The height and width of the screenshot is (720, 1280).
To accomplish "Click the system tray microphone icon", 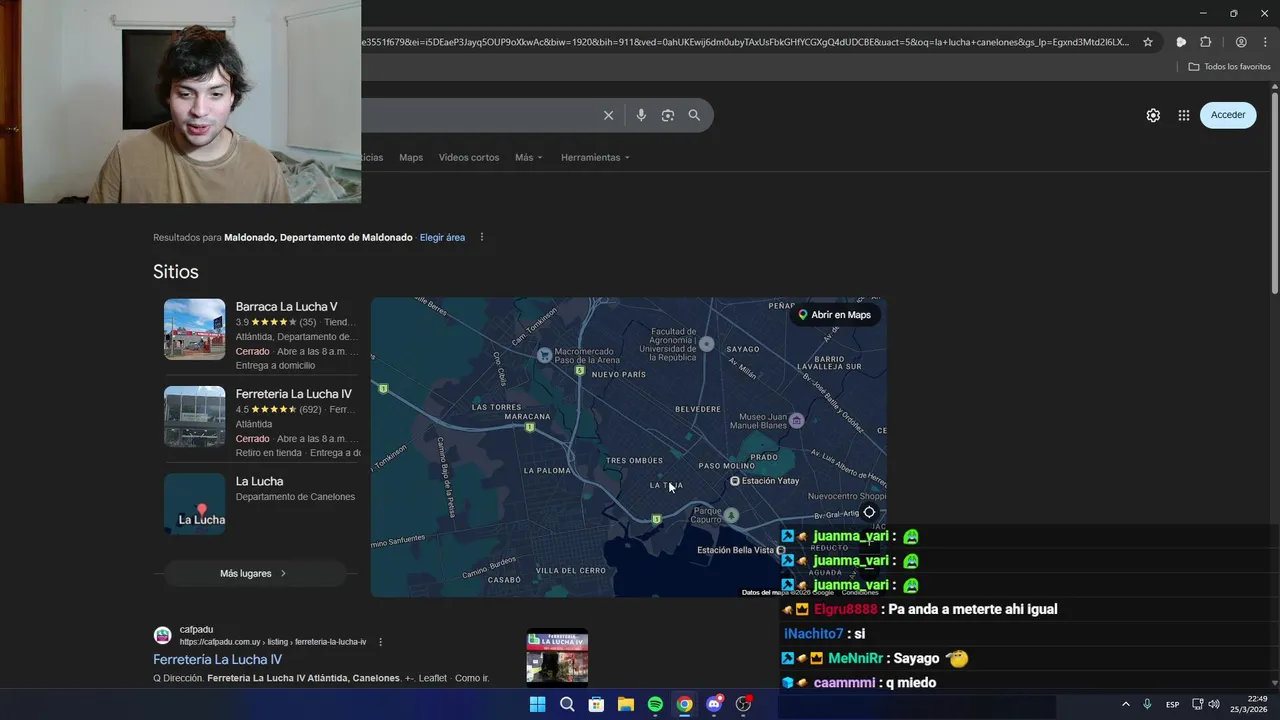I will [1147, 704].
